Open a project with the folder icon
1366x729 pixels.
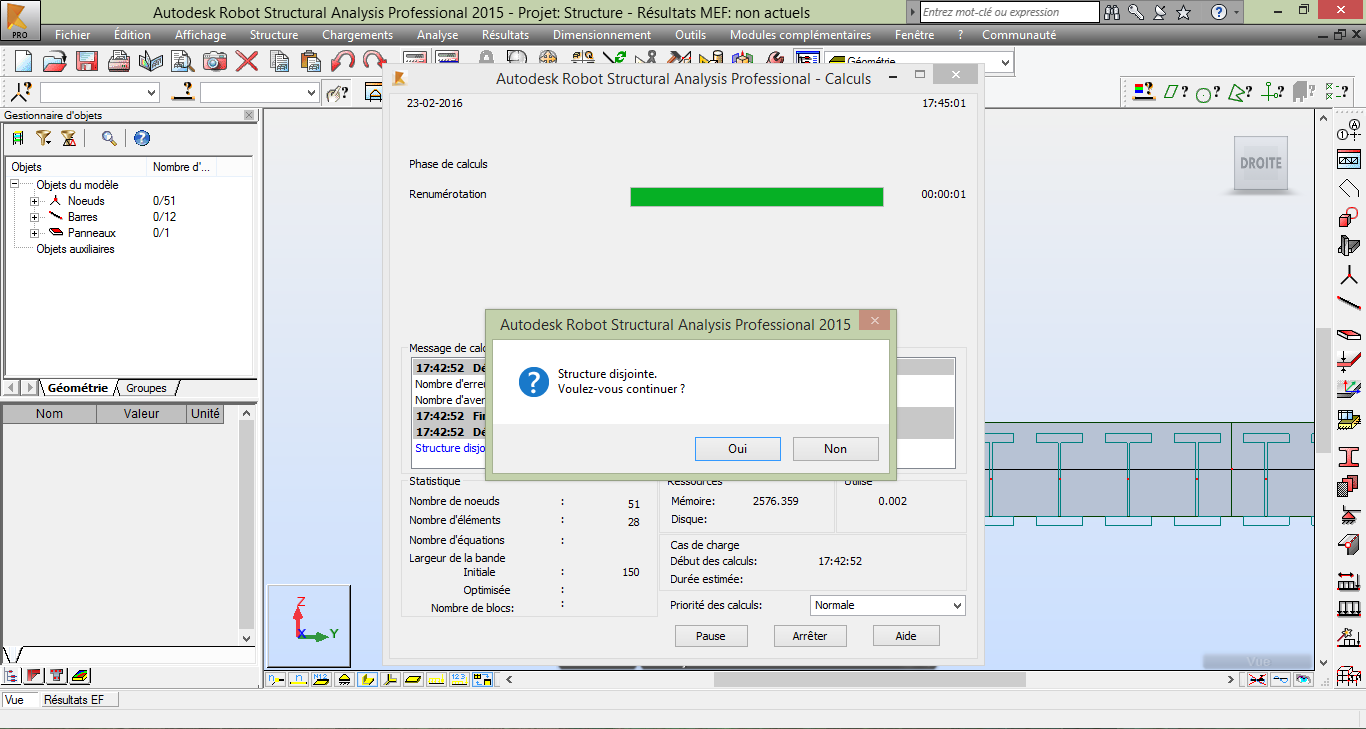pyautogui.click(x=54, y=61)
